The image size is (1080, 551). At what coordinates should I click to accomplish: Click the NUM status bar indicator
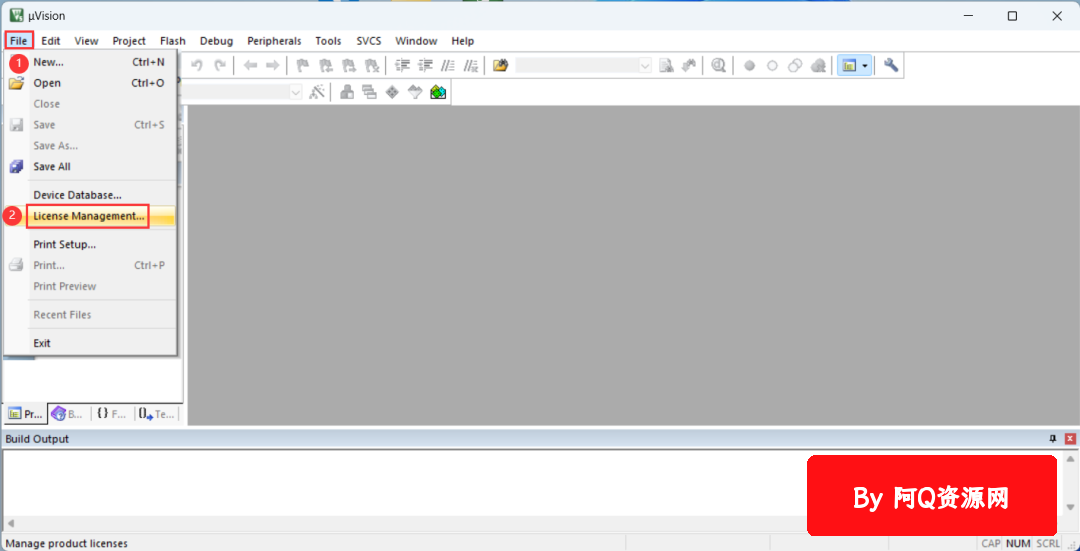tap(1019, 543)
